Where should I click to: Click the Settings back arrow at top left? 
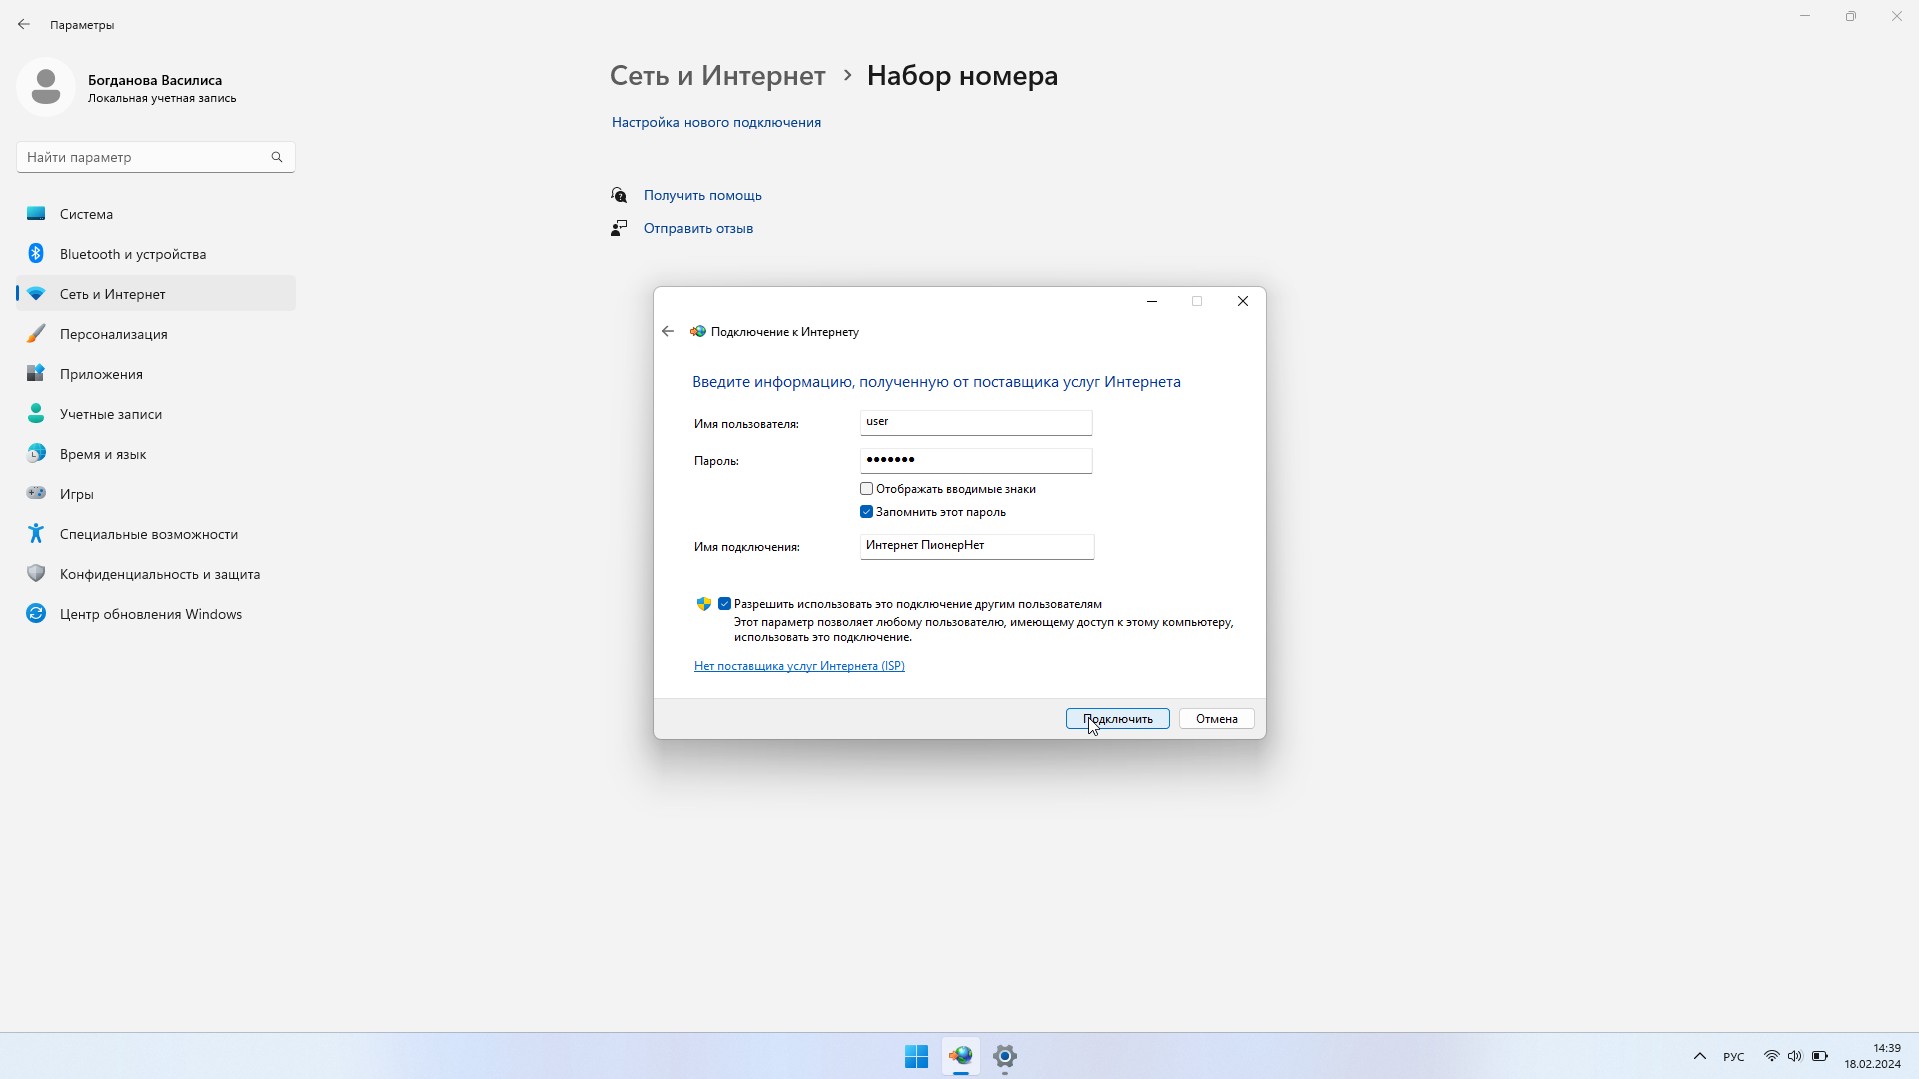(24, 24)
